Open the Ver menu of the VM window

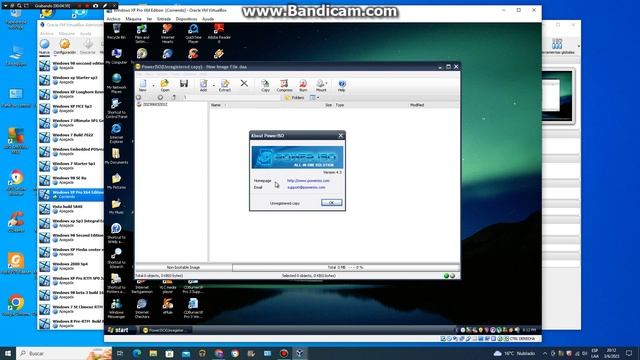coord(149,19)
